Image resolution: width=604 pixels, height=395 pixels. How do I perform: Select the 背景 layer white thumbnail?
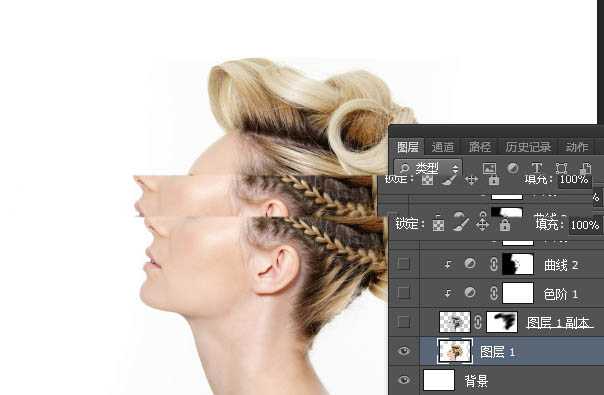(x=439, y=380)
